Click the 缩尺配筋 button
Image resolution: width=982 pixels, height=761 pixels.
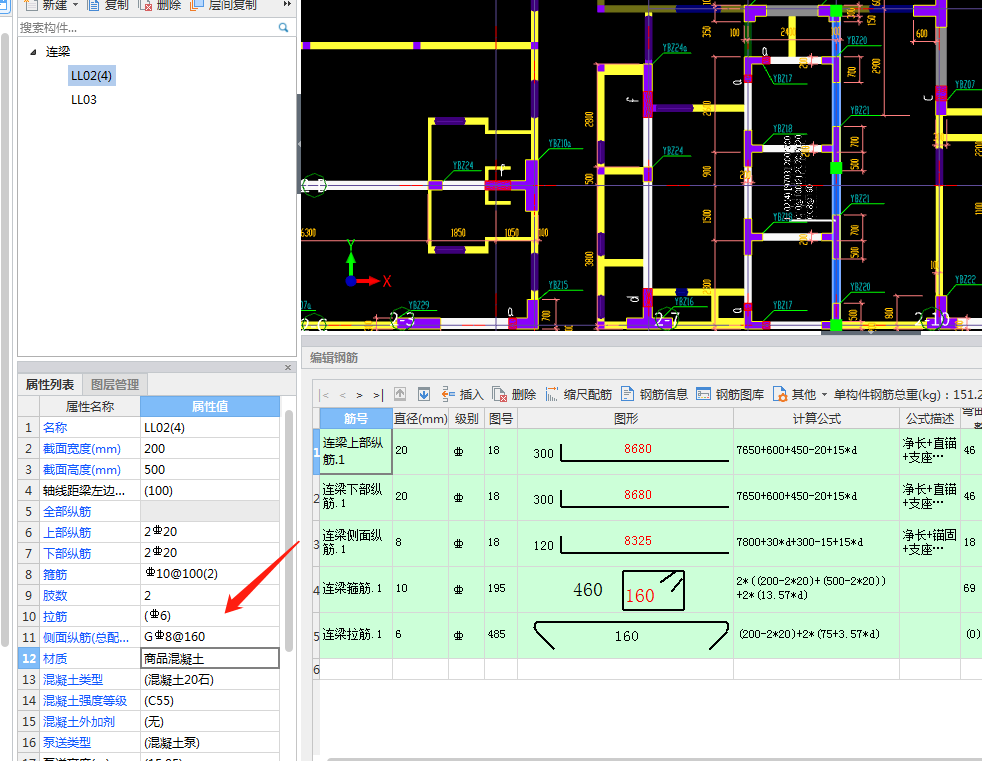pyautogui.click(x=579, y=394)
